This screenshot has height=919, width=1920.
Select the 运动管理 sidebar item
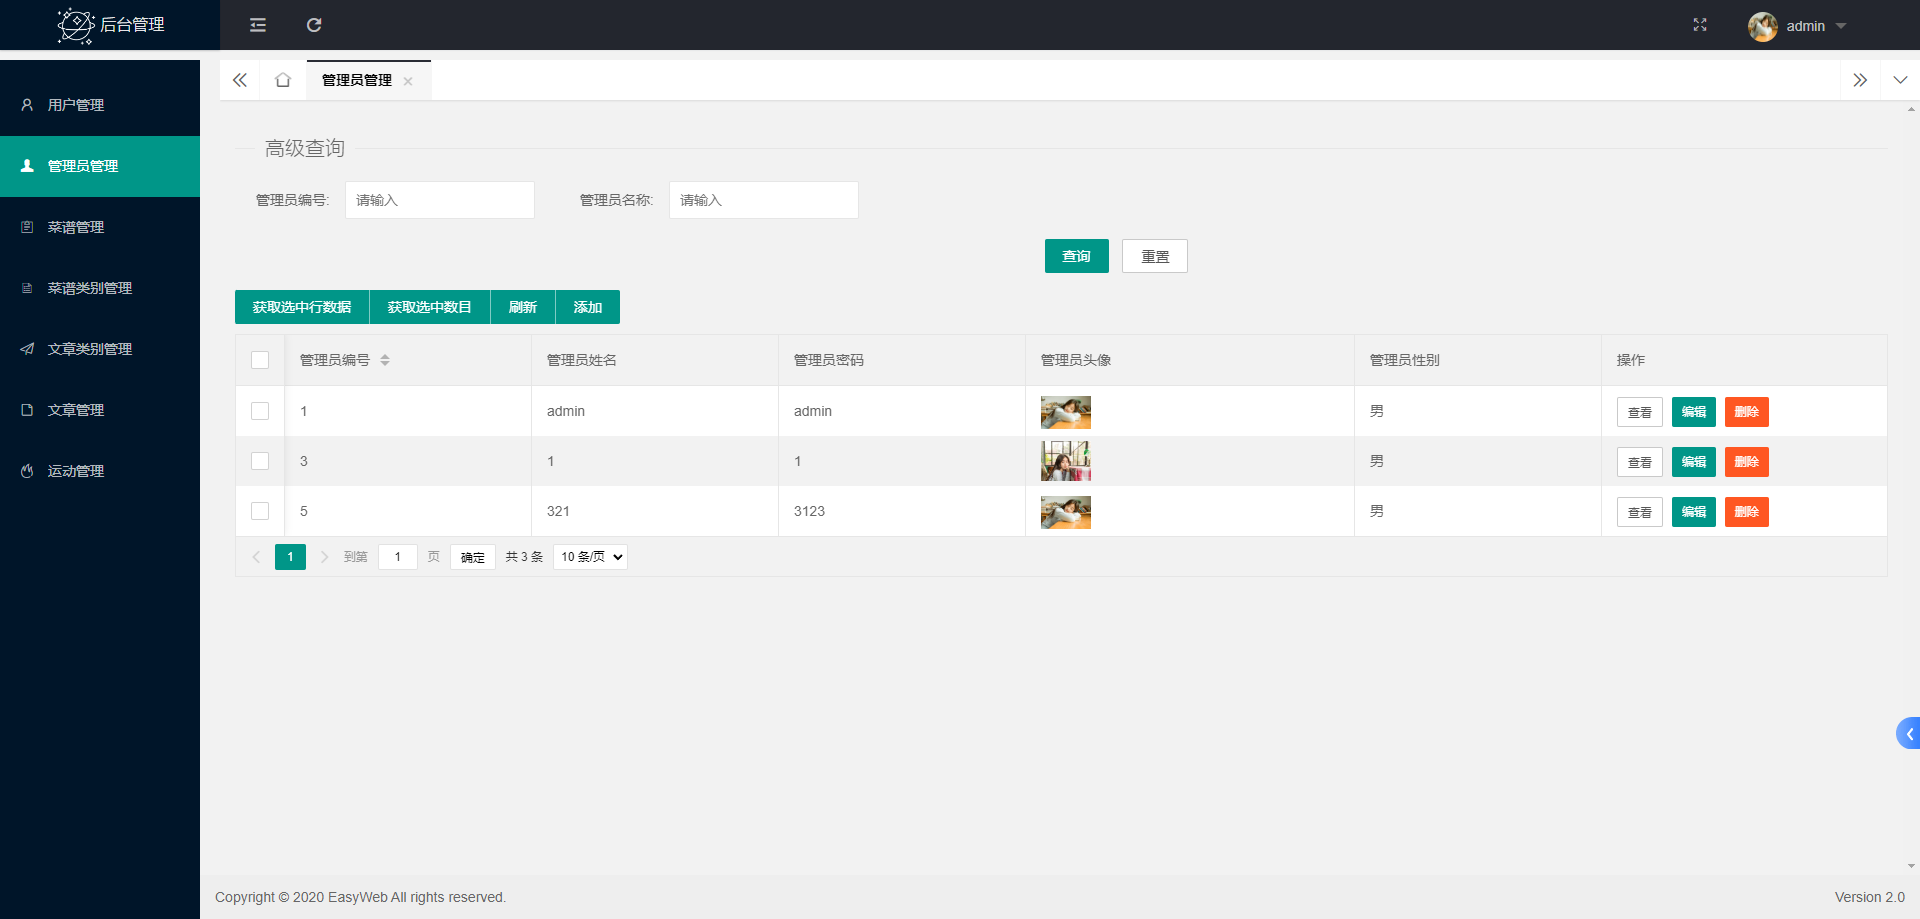pyautogui.click(x=75, y=471)
